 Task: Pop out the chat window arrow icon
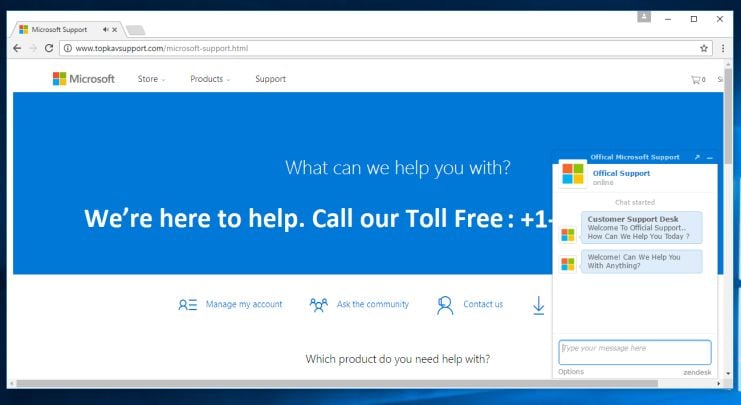tap(697, 157)
